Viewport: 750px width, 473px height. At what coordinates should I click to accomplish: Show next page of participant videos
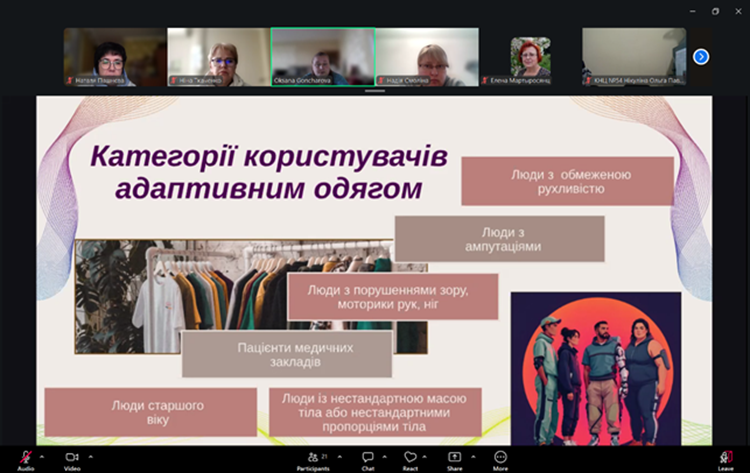[701, 57]
